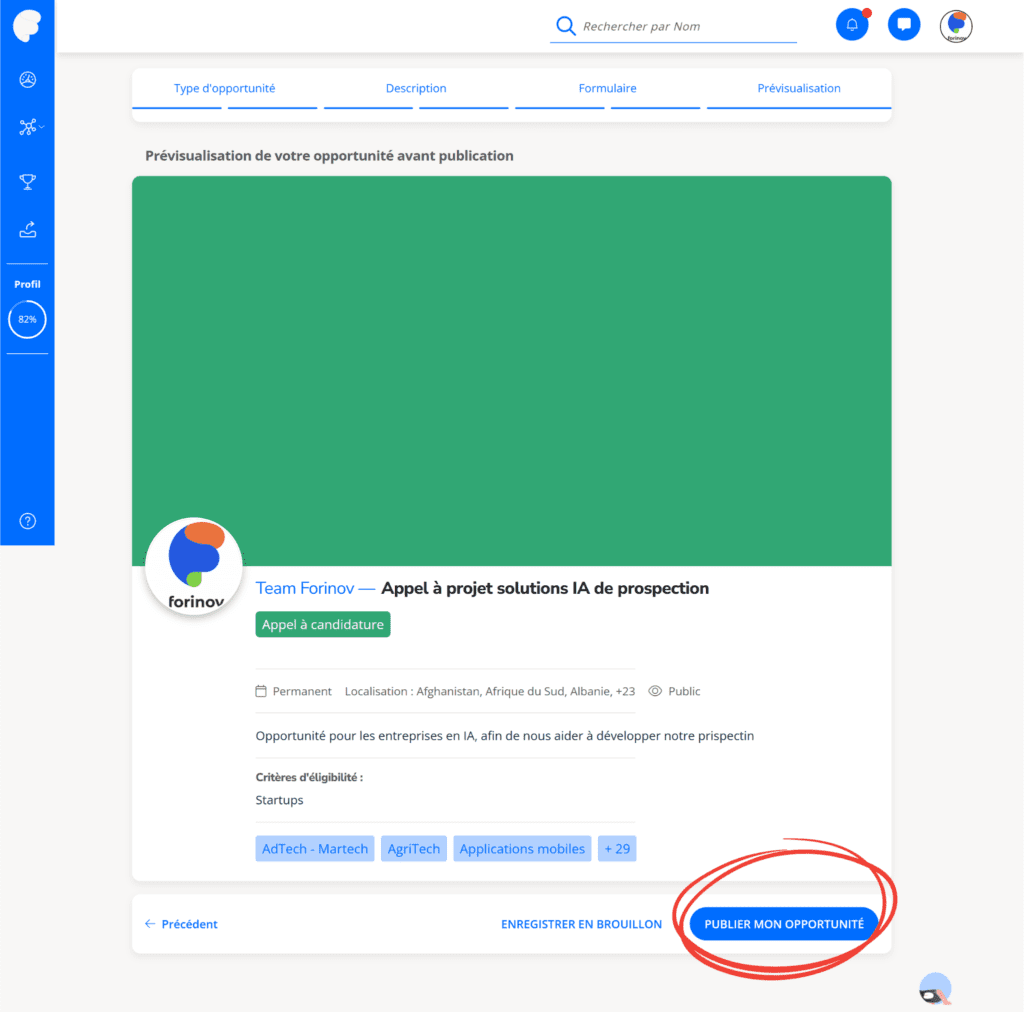This screenshot has width=1024, height=1012.
Task: Click the search magnifier icon
Action: point(566,26)
